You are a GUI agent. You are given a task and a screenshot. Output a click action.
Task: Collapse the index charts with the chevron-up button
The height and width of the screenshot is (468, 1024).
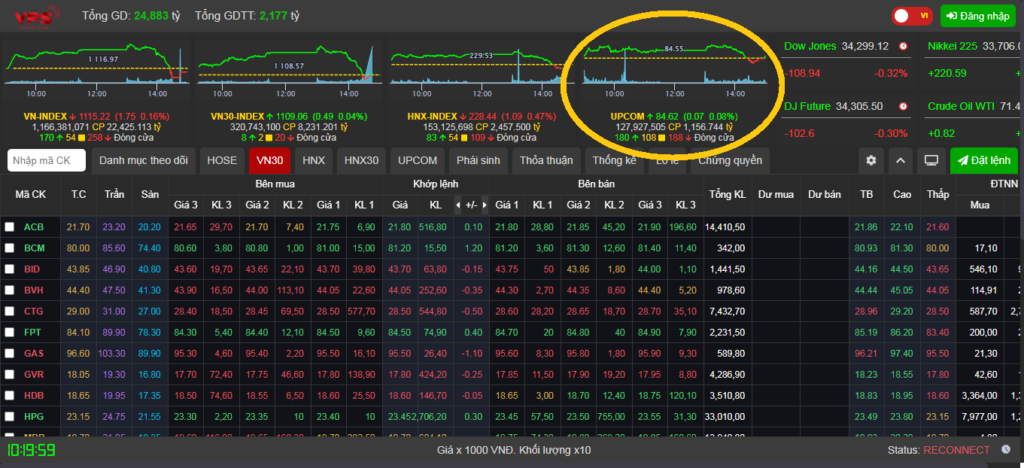[x=900, y=161]
